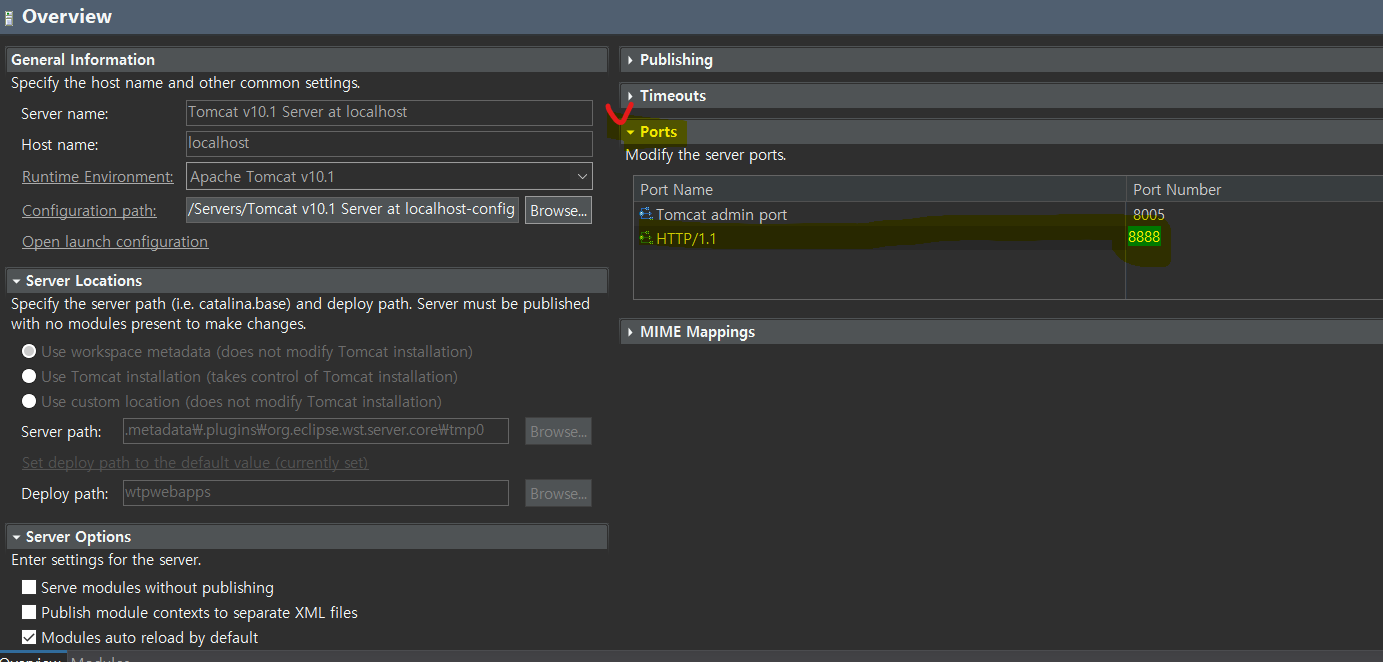Collapse the Server Options section
The image size is (1383, 662).
click(16, 537)
